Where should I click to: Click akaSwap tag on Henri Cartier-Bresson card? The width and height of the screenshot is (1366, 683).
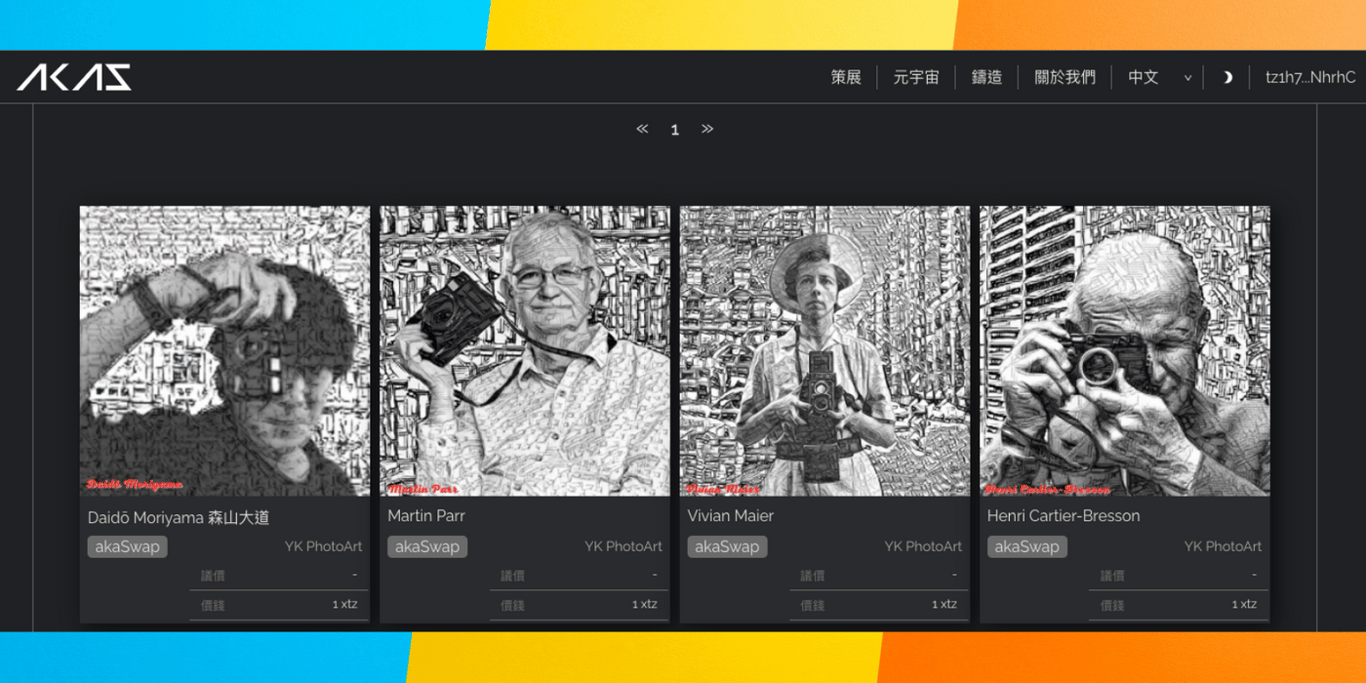1027,547
